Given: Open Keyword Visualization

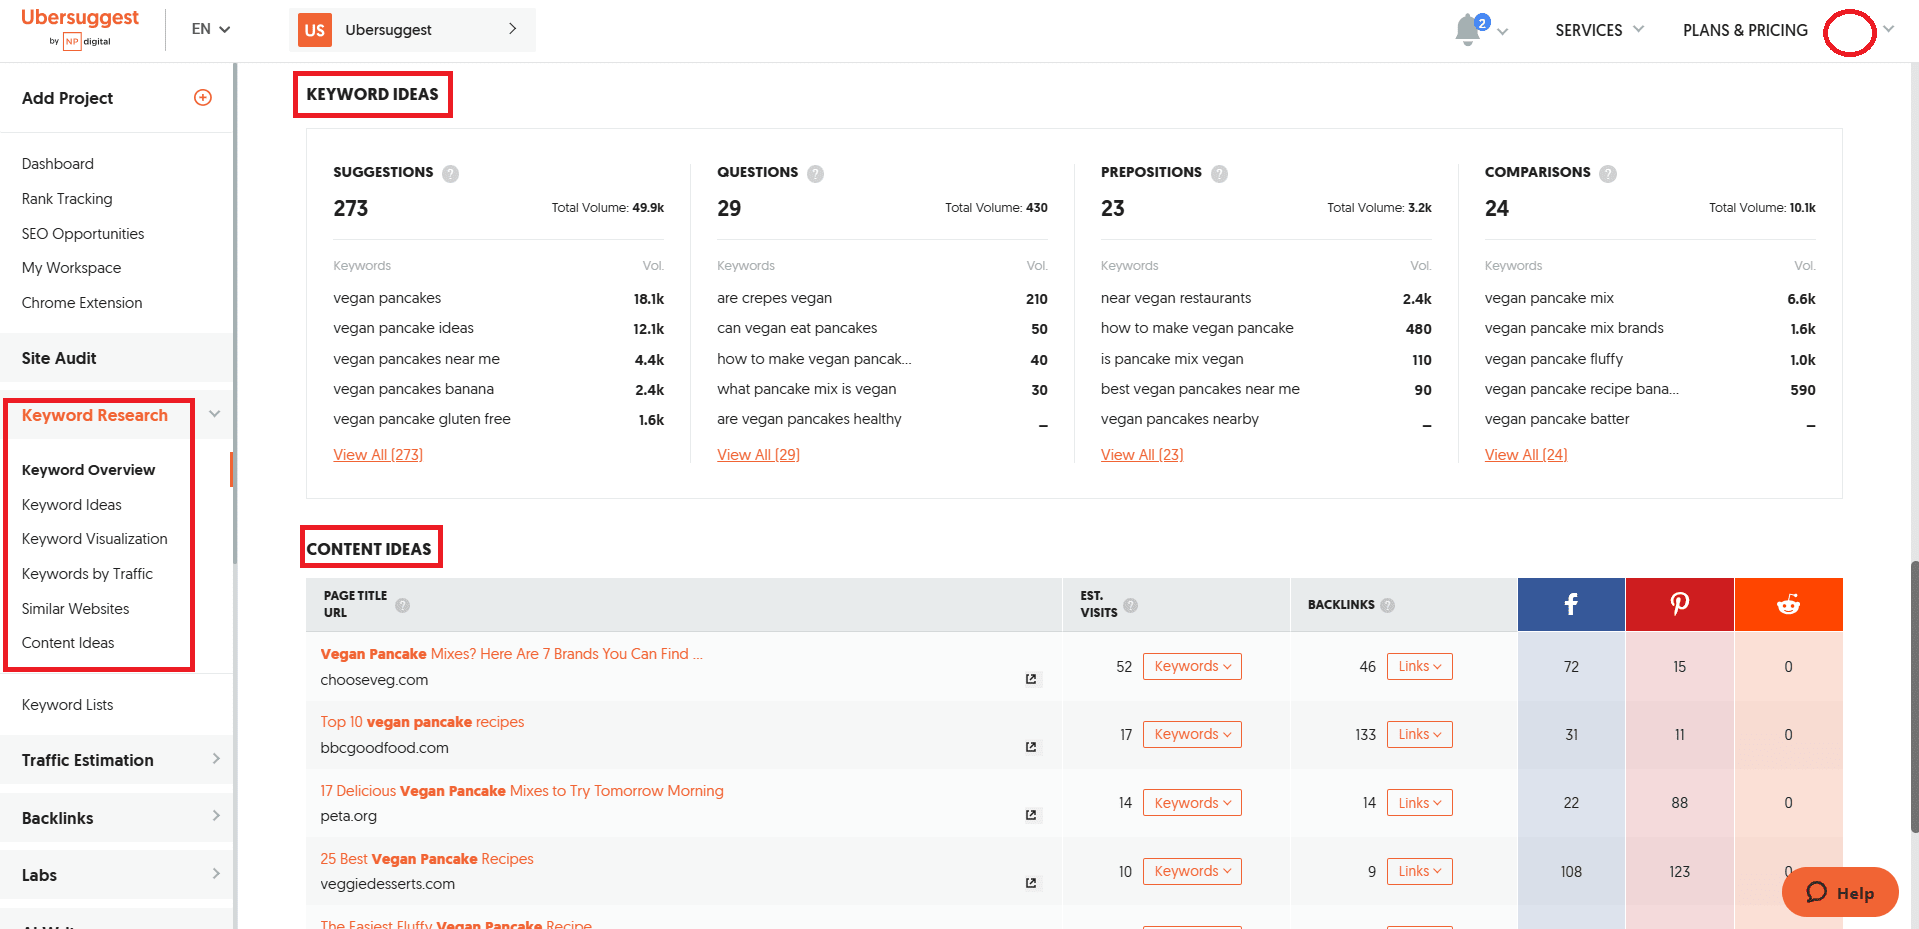Looking at the screenshot, I should click(x=95, y=539).
